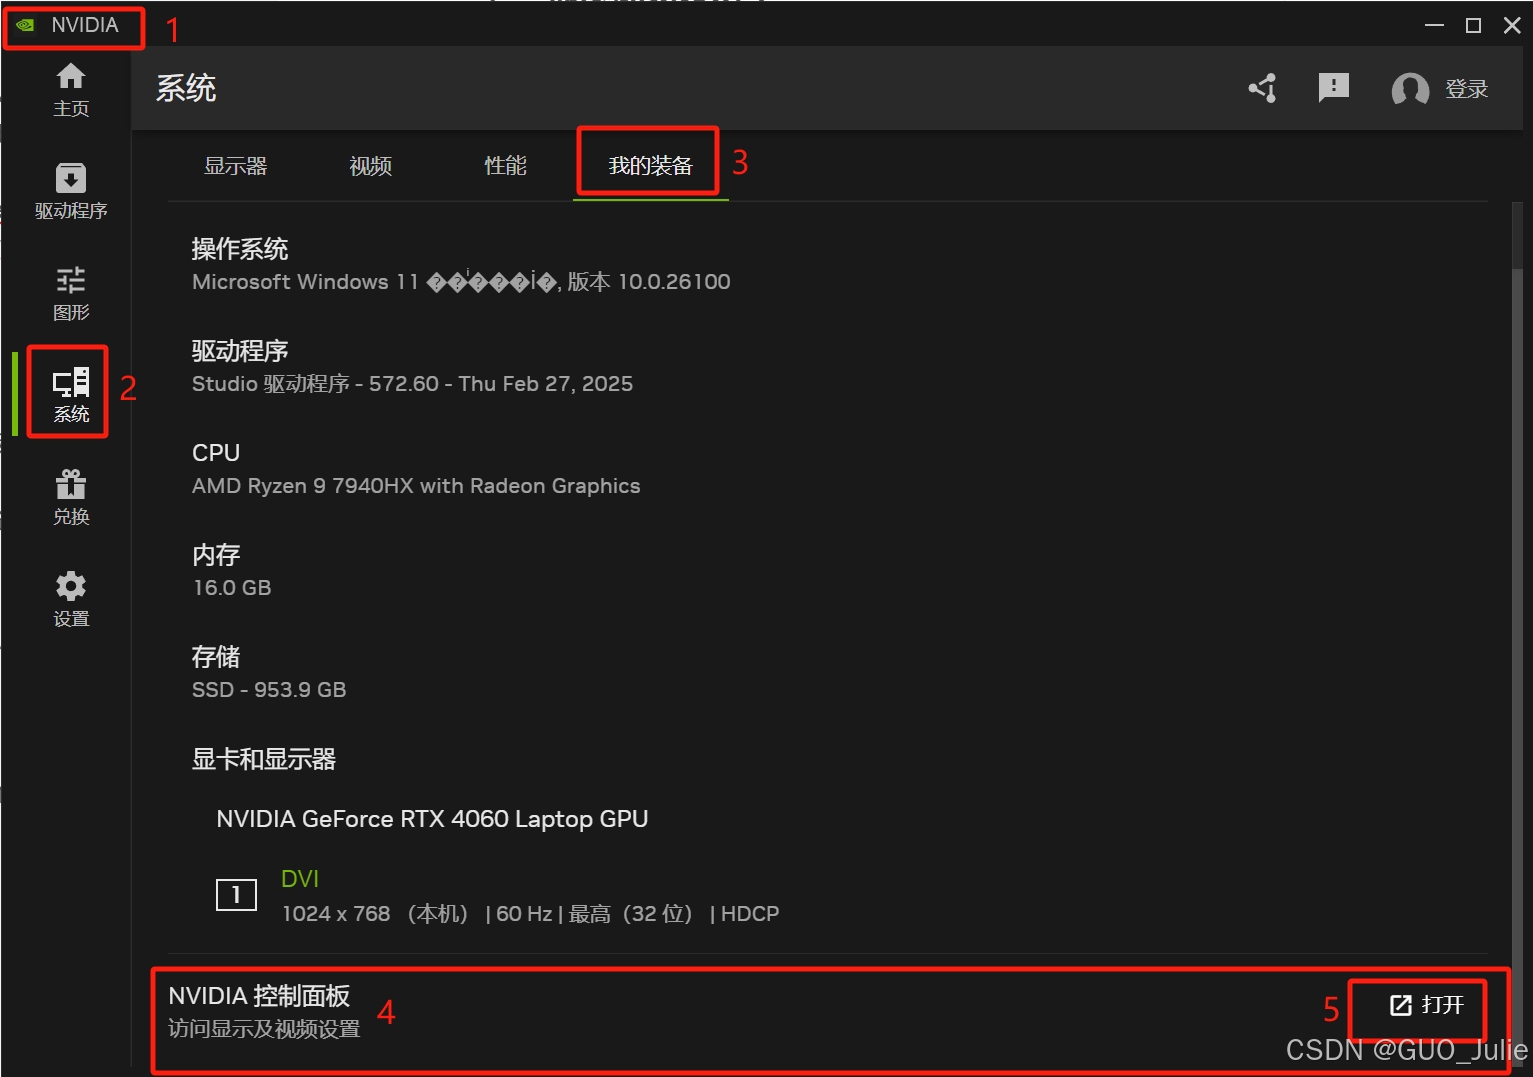Click the NVIDIA logo in title bar

pyautogui.click(x=25, y=25)
